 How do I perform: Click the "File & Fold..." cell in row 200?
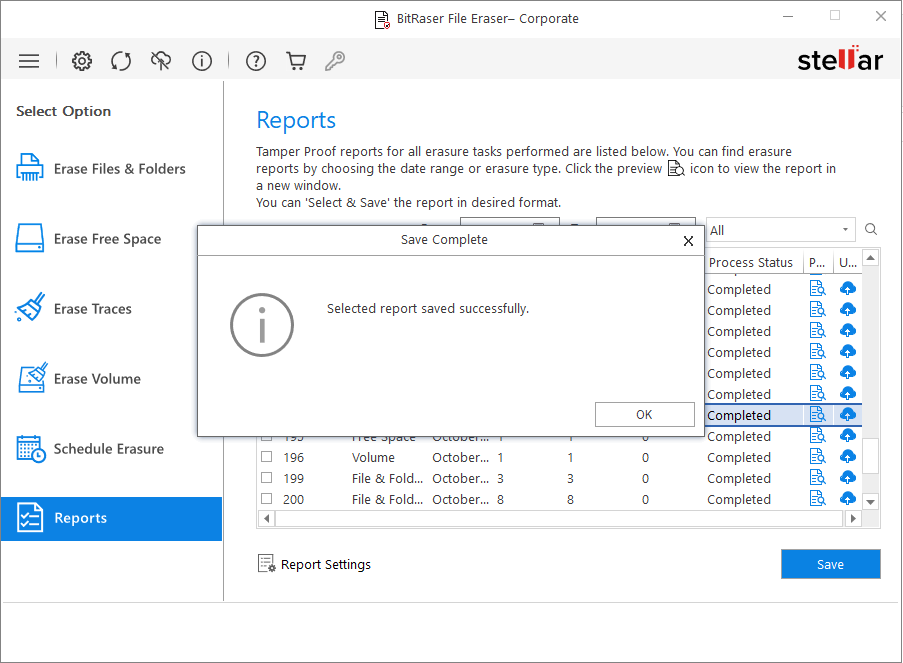pos(387,499)
